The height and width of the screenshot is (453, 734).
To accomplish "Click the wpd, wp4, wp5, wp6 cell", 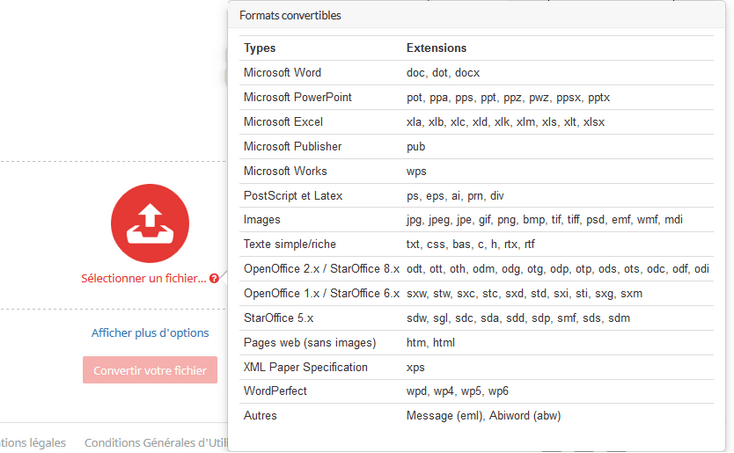I will click(457, 391).
